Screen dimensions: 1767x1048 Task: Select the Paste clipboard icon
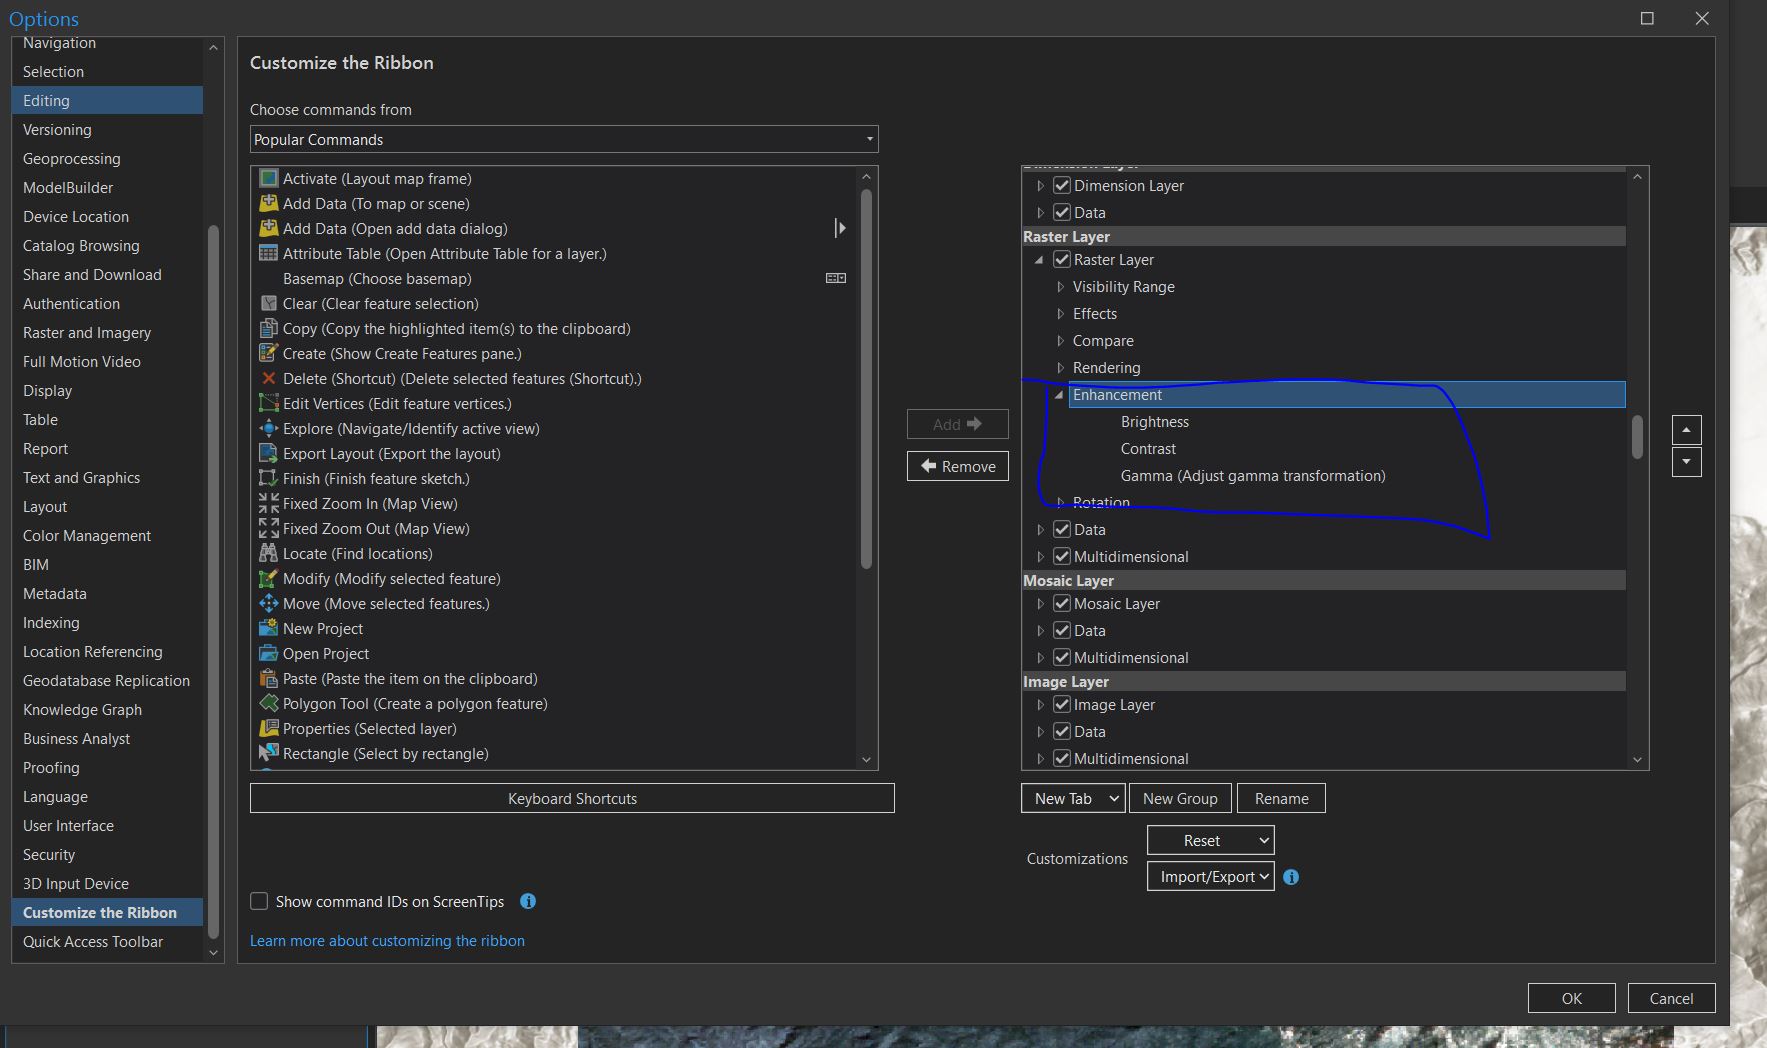pyautogui.click(x=269, y=678)
